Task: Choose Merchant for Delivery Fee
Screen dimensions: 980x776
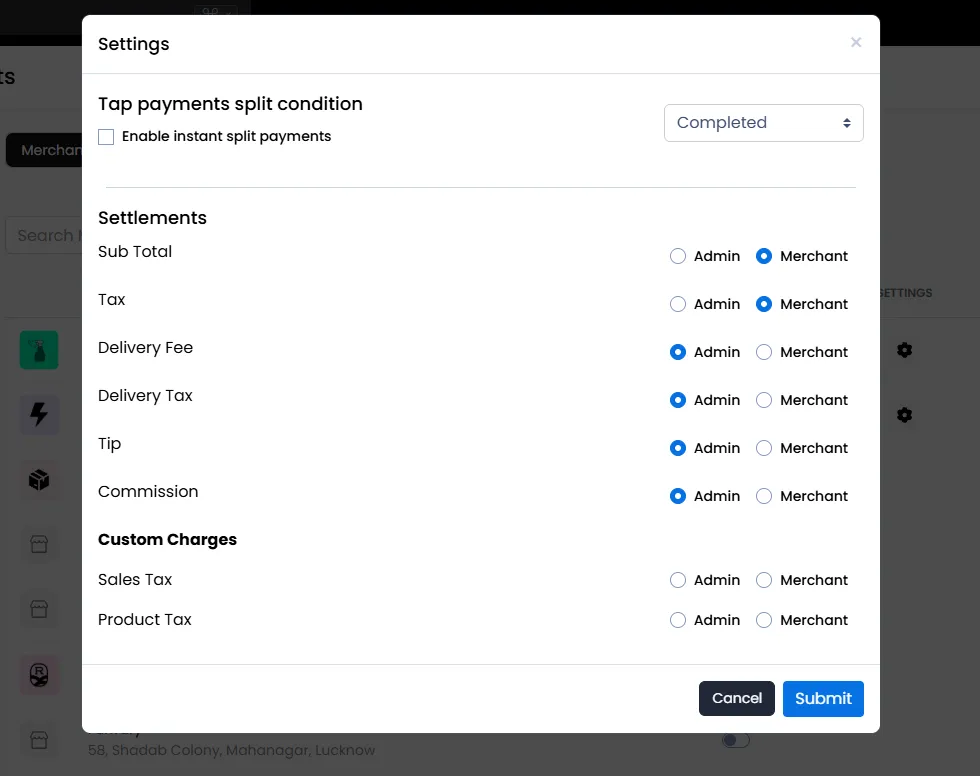Action: click(764, 352)
